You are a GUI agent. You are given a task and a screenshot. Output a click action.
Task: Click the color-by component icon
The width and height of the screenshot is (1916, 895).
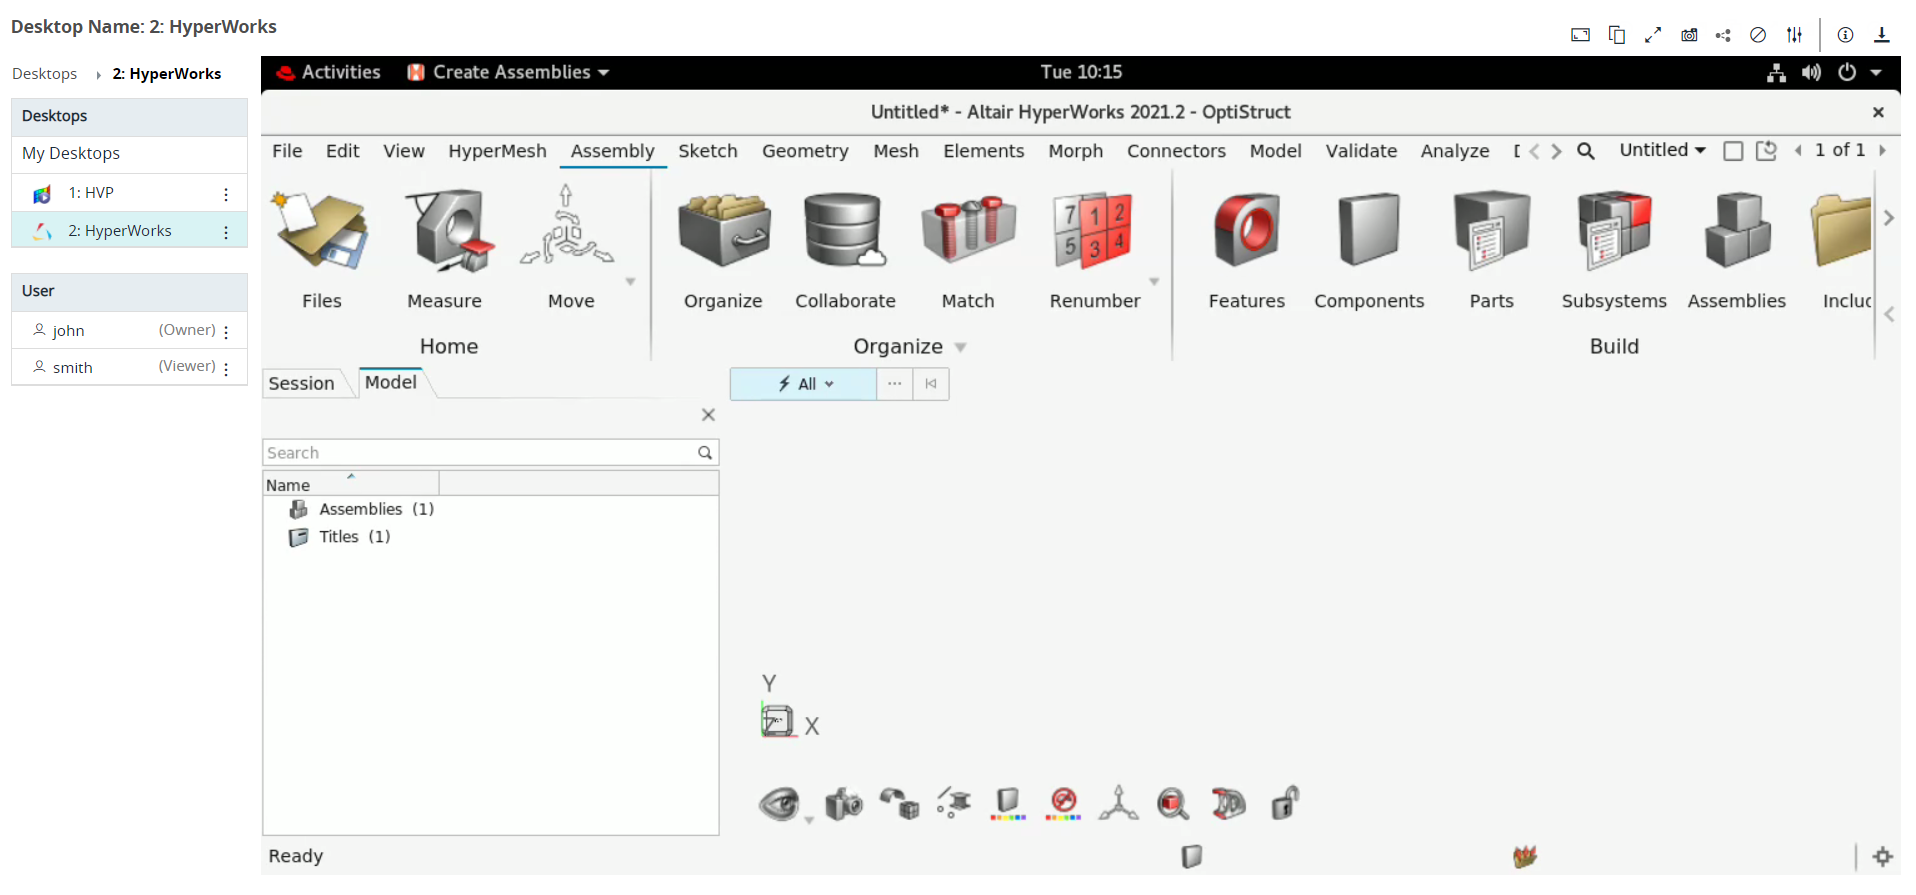click(x=1008, y=803)
